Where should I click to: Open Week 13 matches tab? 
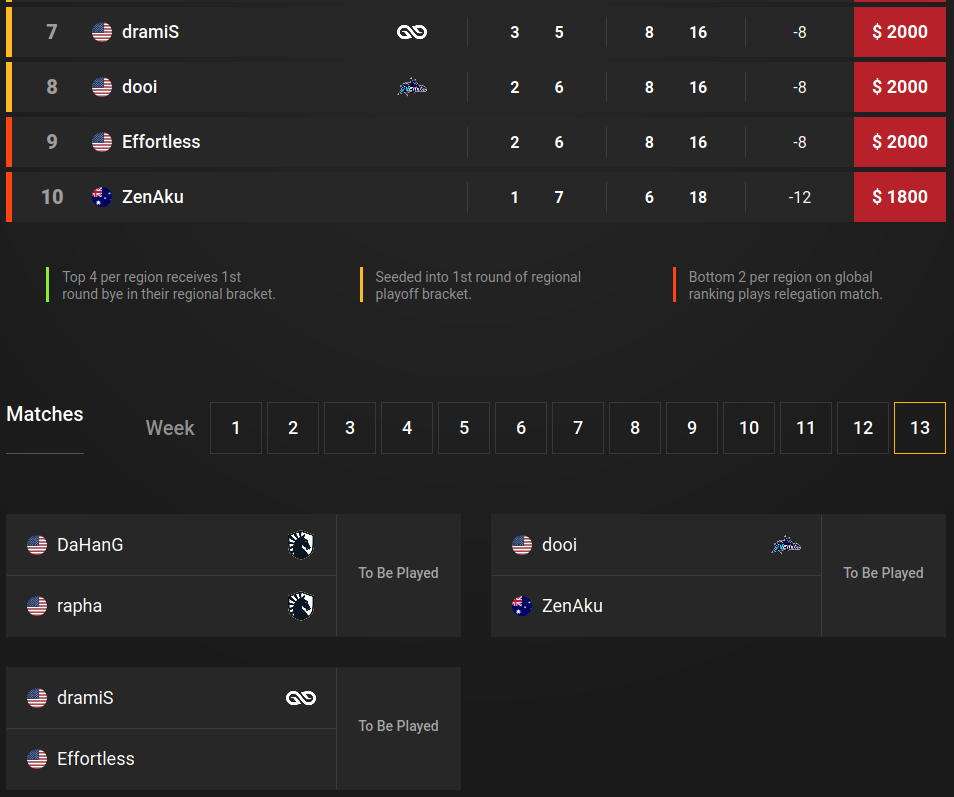pos(920,428)
